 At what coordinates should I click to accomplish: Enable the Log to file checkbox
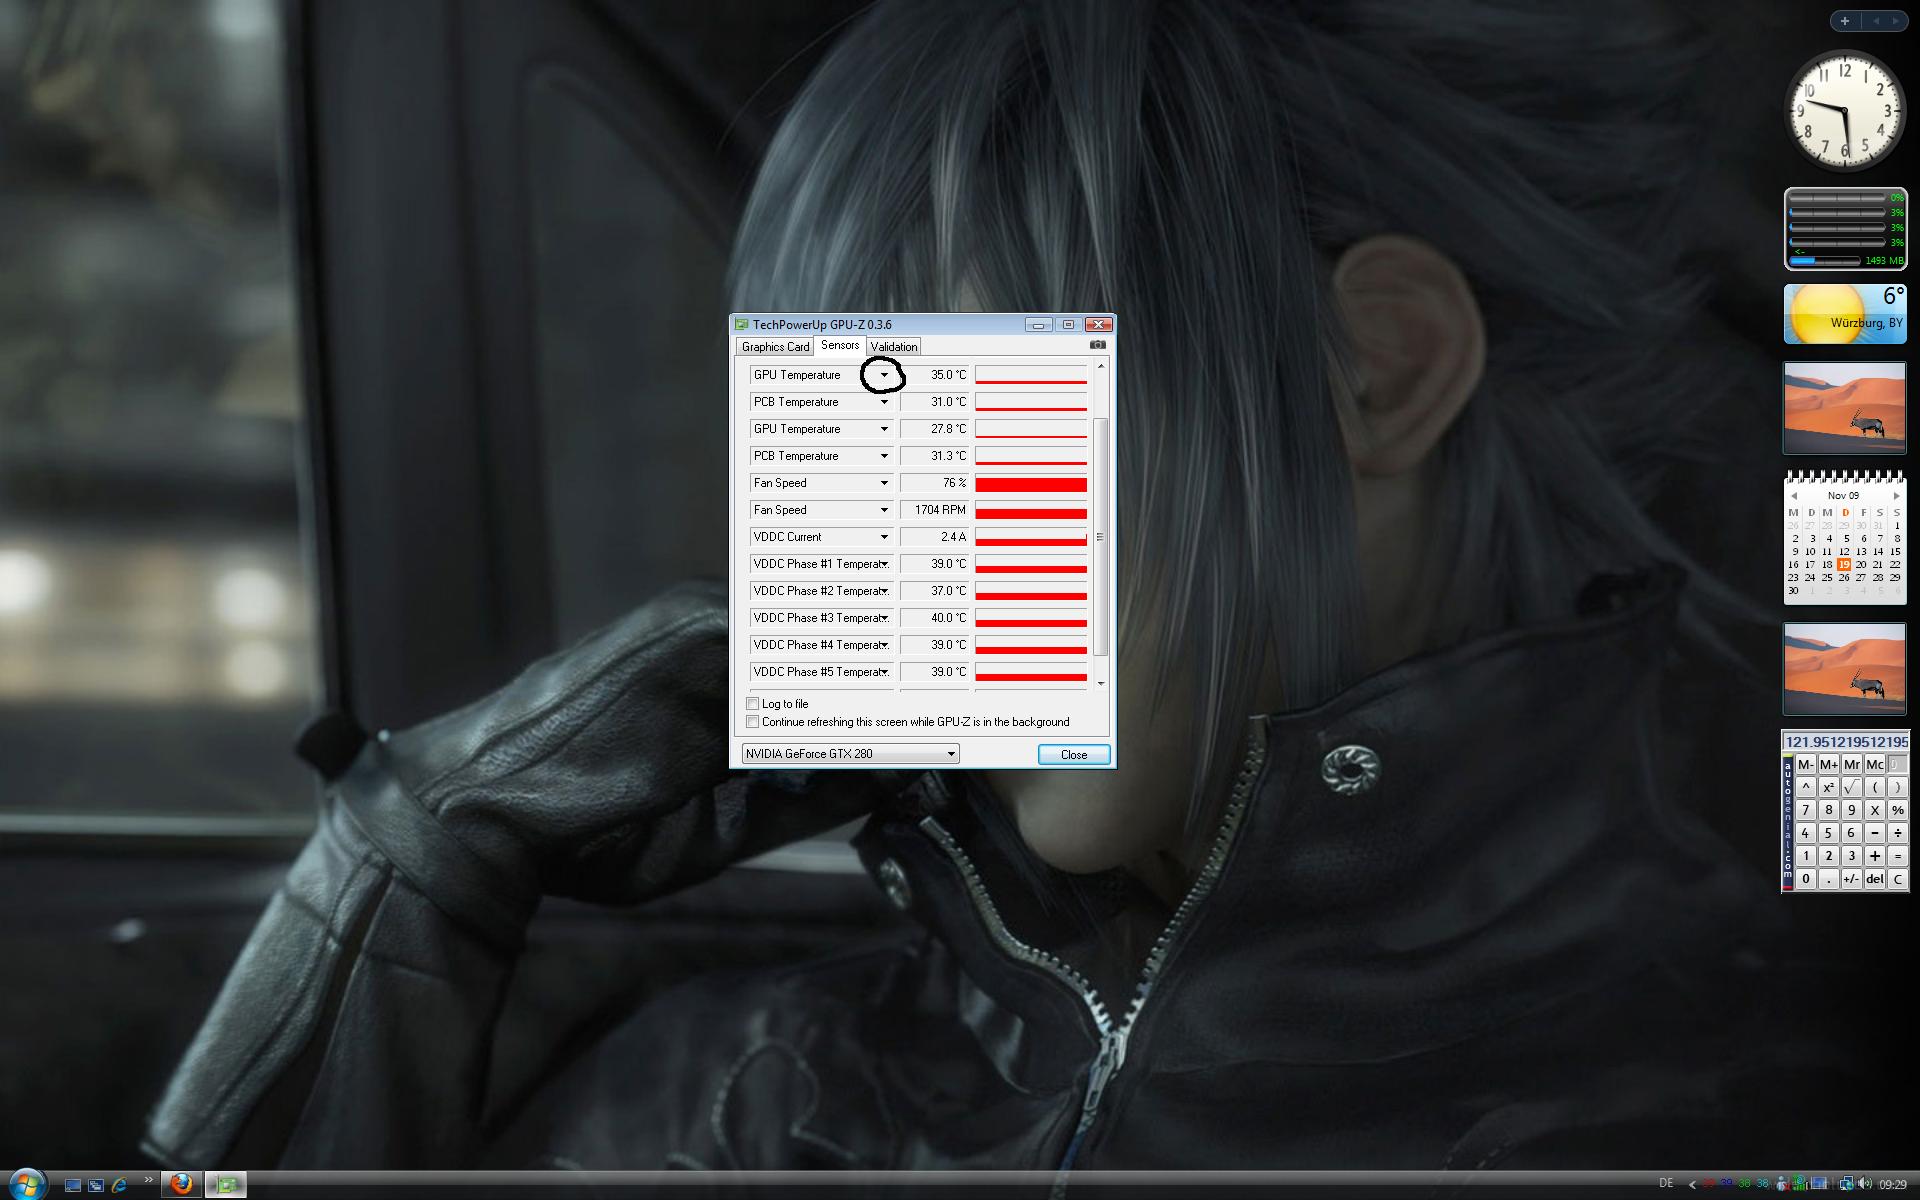(753, 704)
